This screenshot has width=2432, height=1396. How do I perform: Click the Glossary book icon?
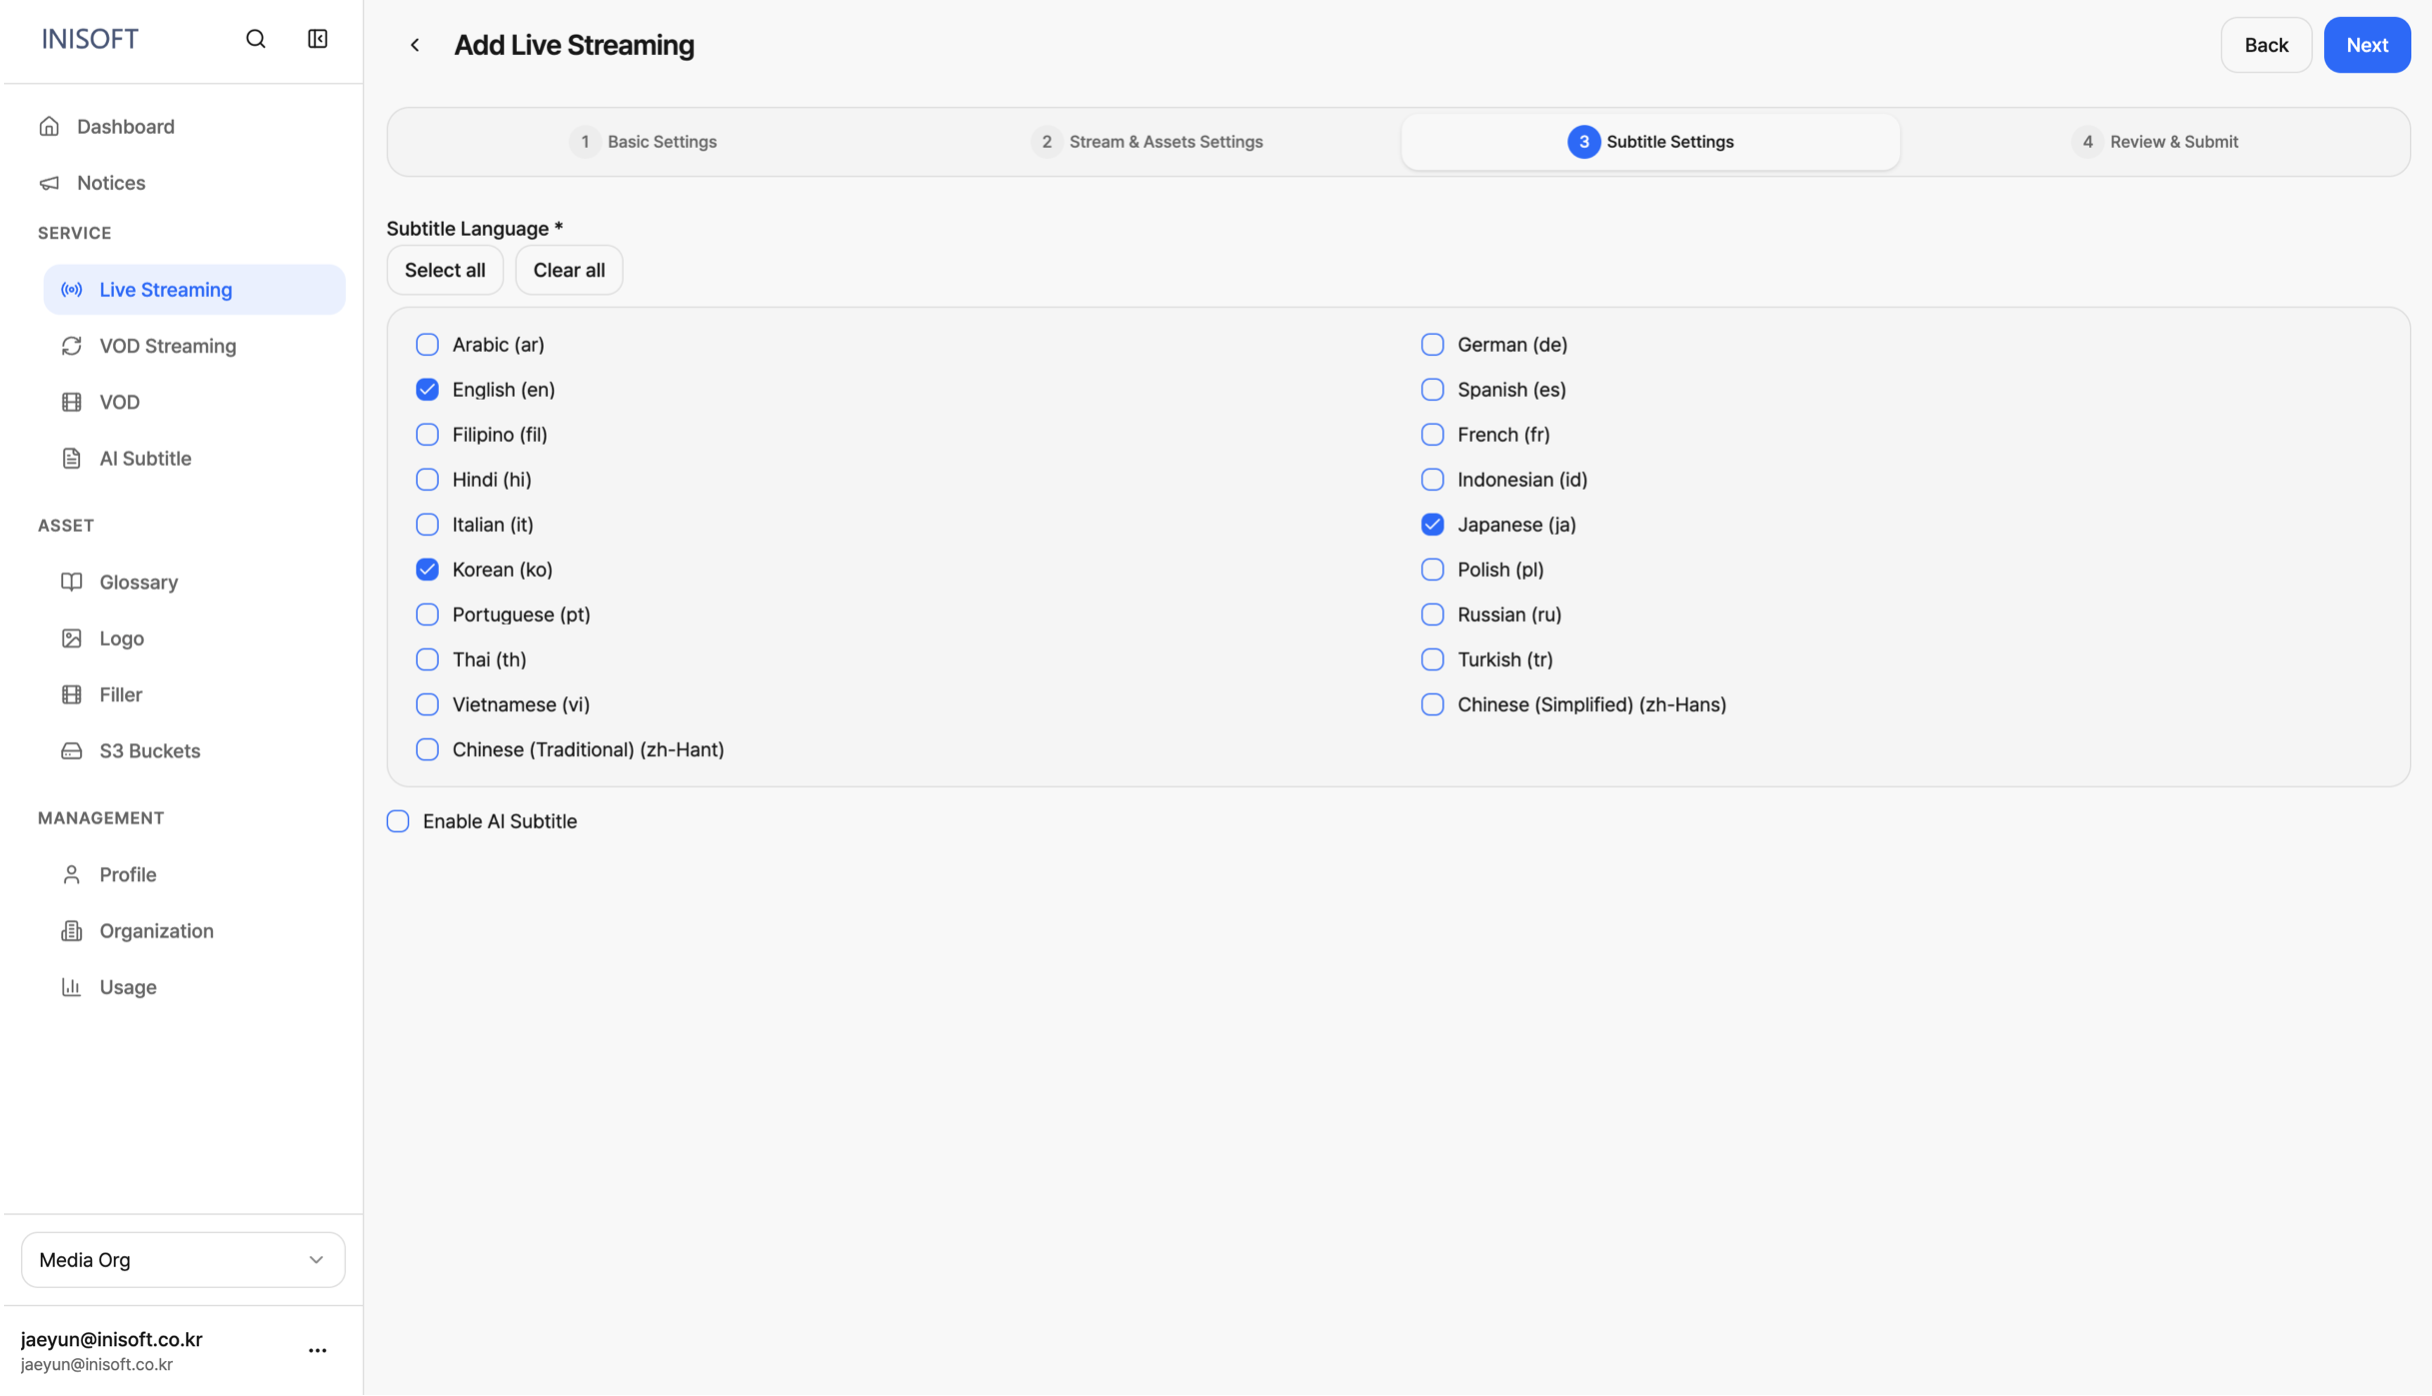(x=71, y=582)
